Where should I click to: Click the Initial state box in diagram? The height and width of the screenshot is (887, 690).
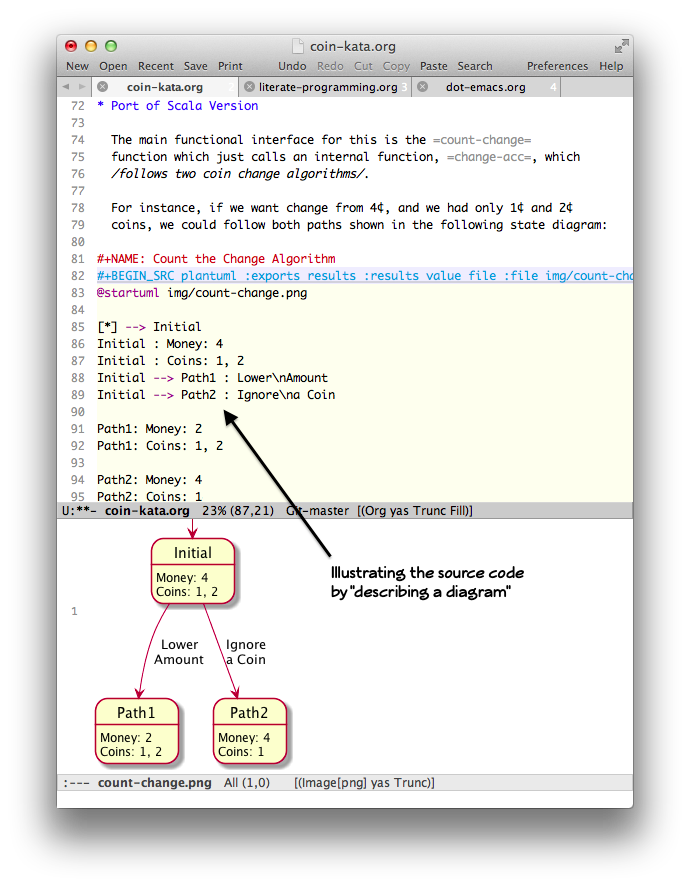coord(192,571)
